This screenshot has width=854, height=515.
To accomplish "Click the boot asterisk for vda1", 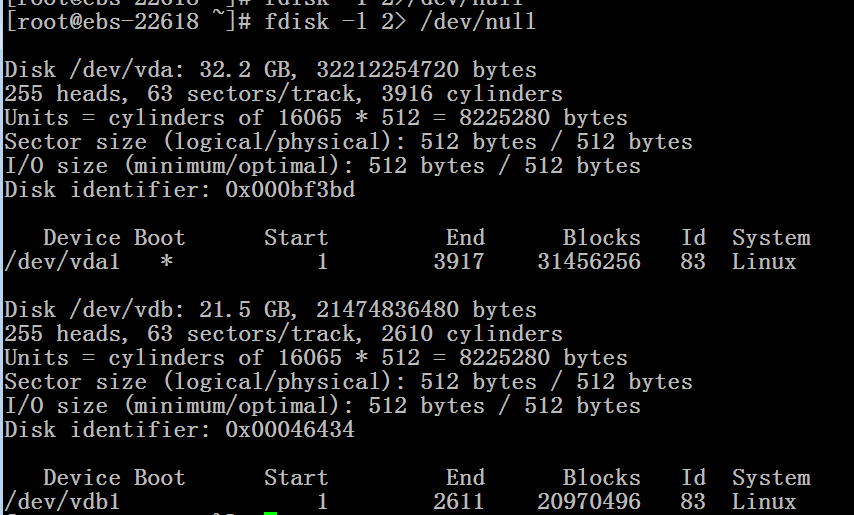I will click(x=166, y=262).
